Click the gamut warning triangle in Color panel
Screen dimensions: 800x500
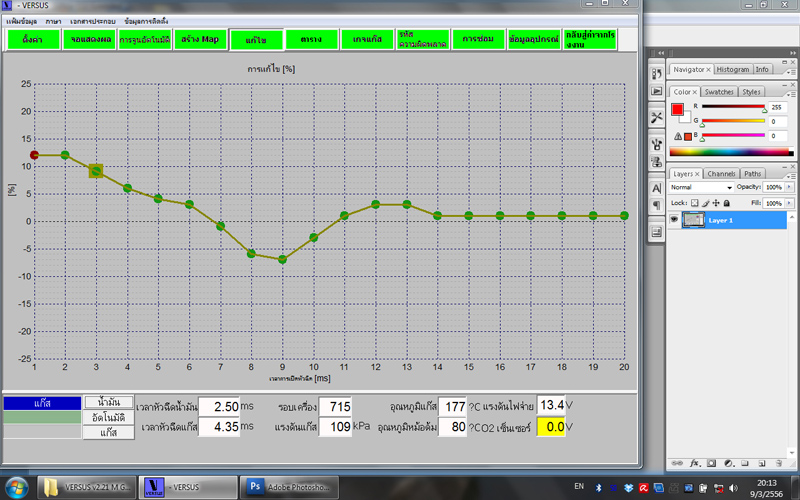[678, 136]
